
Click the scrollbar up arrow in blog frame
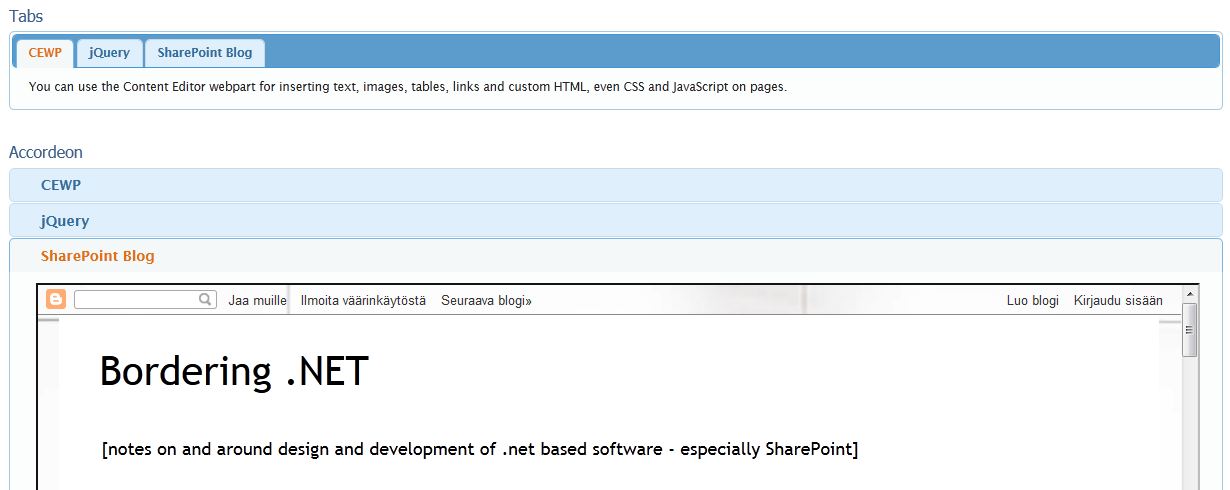(1190, 294)
